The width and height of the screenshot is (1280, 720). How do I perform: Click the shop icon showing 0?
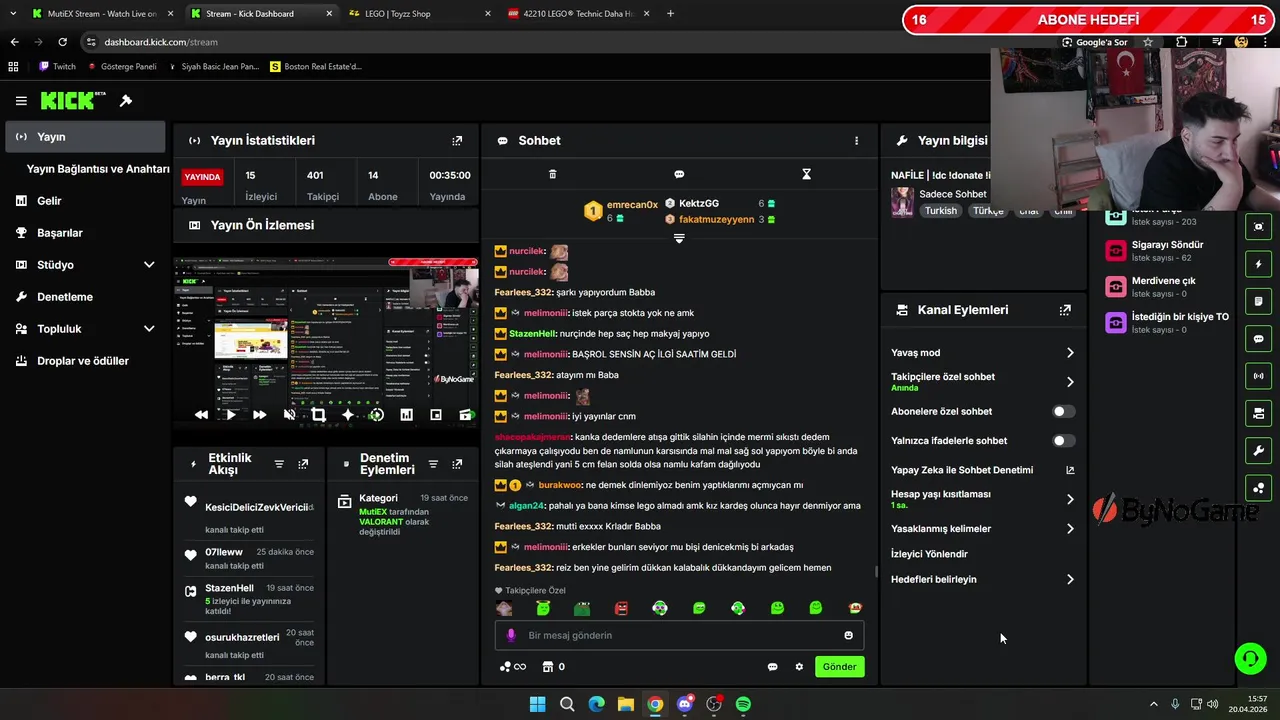pyautogui.click(x=554, y=667)
